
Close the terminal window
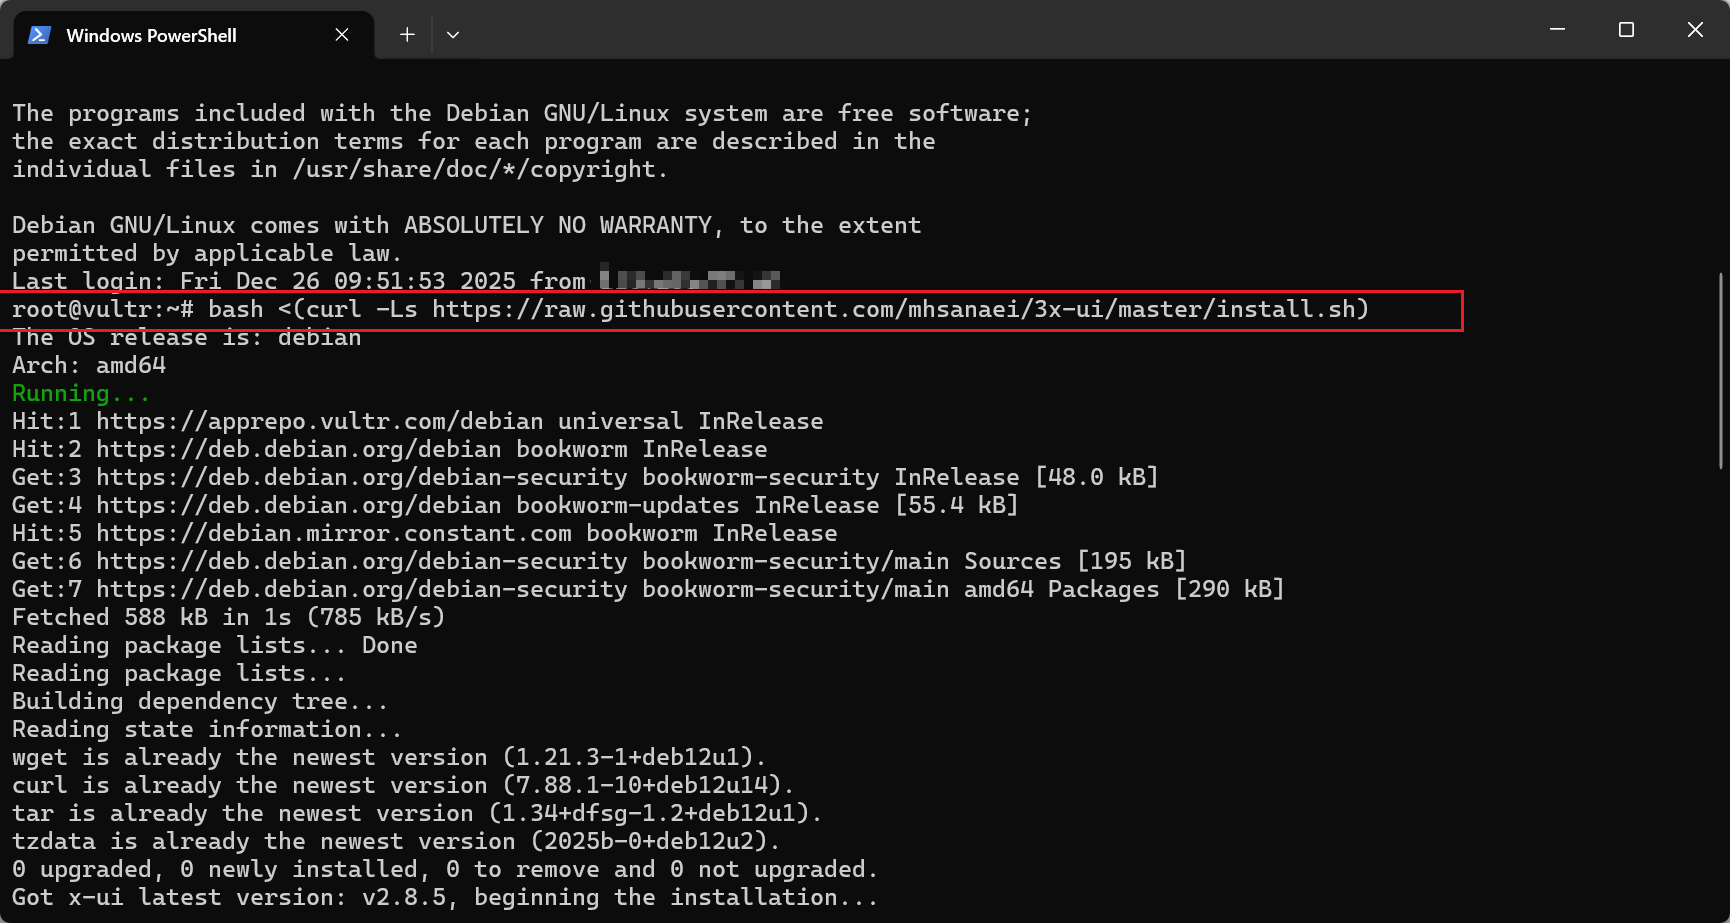pos(1695,30)
